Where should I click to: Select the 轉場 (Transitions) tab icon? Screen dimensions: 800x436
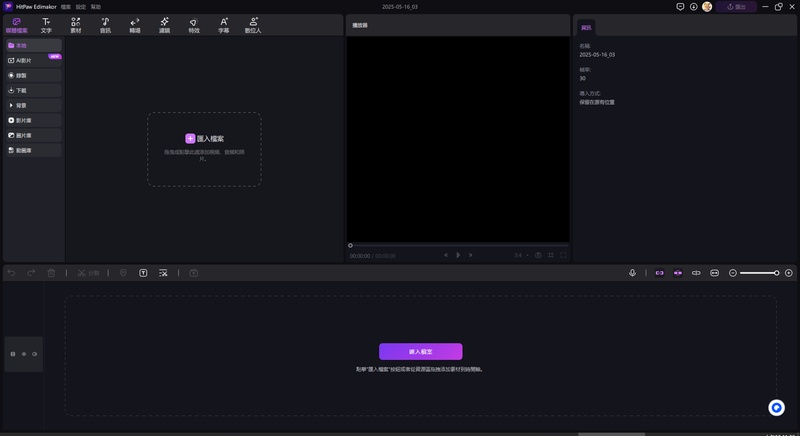135,25
